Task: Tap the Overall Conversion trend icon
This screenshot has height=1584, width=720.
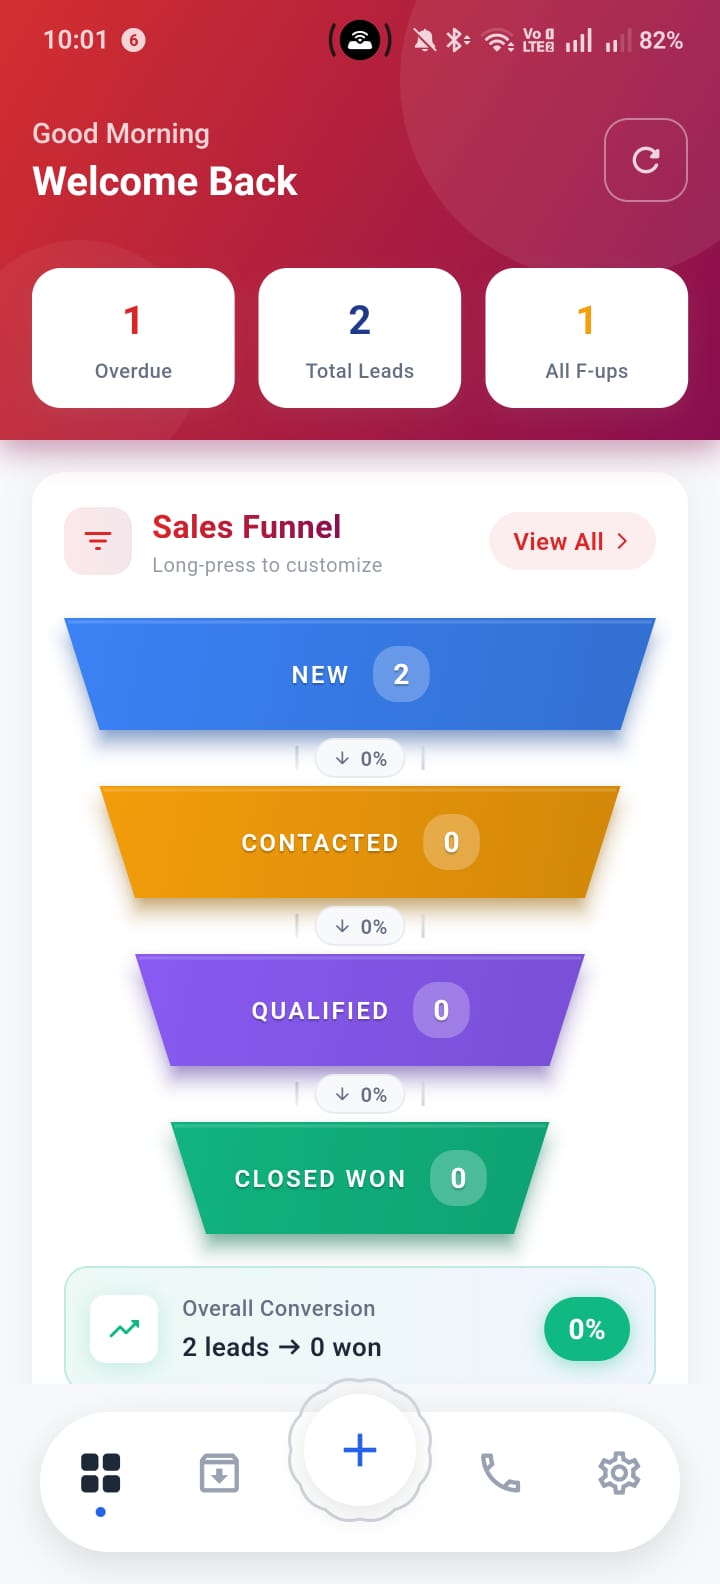Action: (x=124, y=1329)
